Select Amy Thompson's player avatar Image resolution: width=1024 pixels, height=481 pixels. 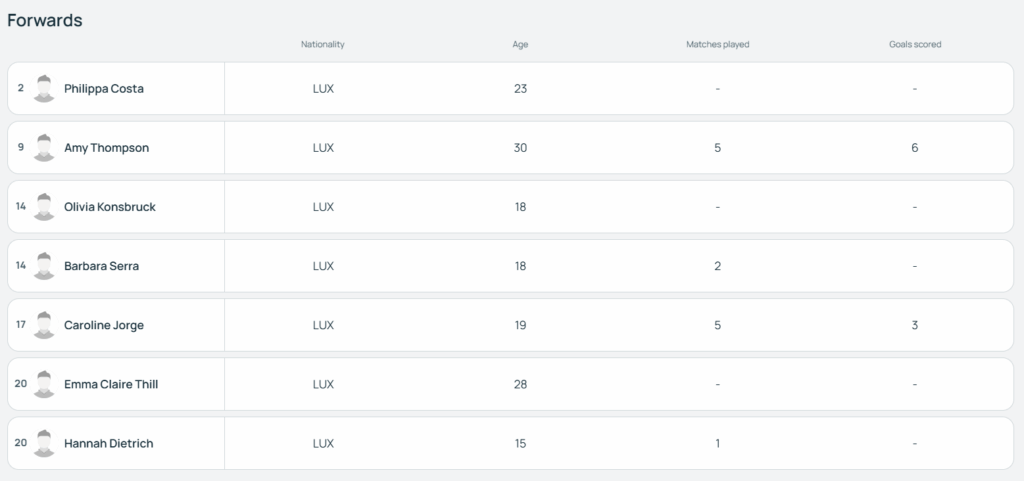tap(44, 148)
